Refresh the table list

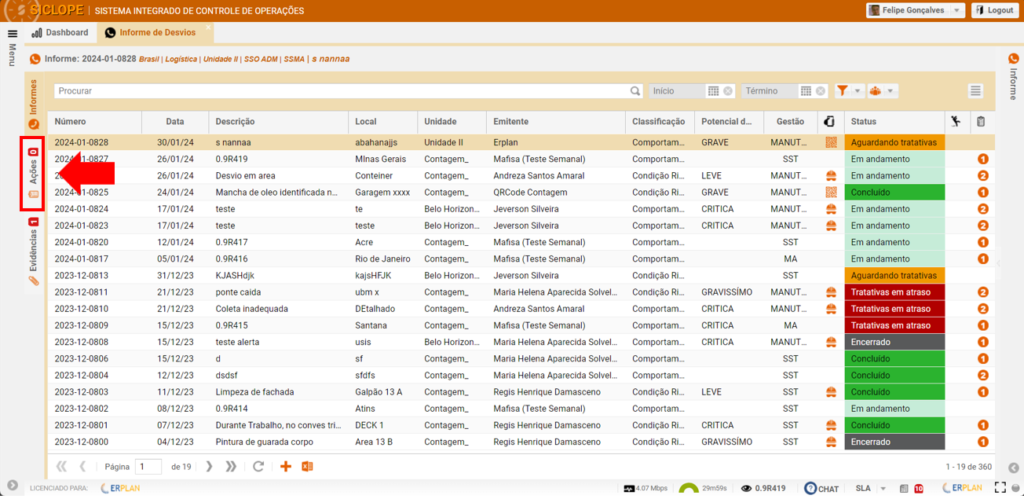pos(258,466)
